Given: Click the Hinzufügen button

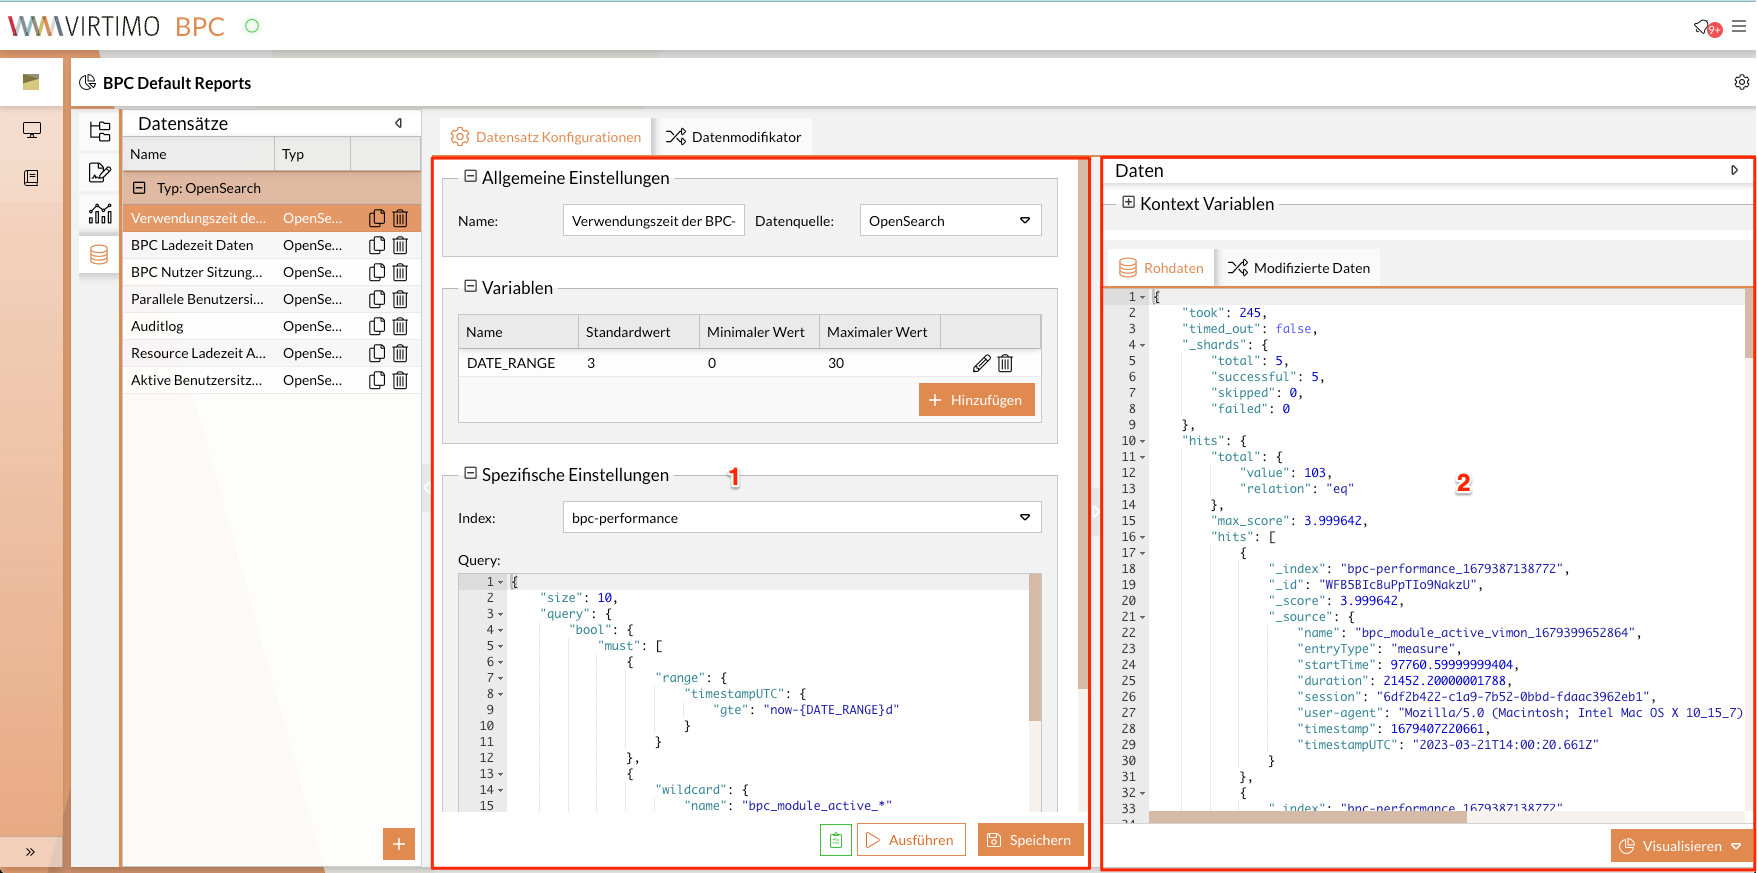Looking at the screenshot, I should coord(976,400).
